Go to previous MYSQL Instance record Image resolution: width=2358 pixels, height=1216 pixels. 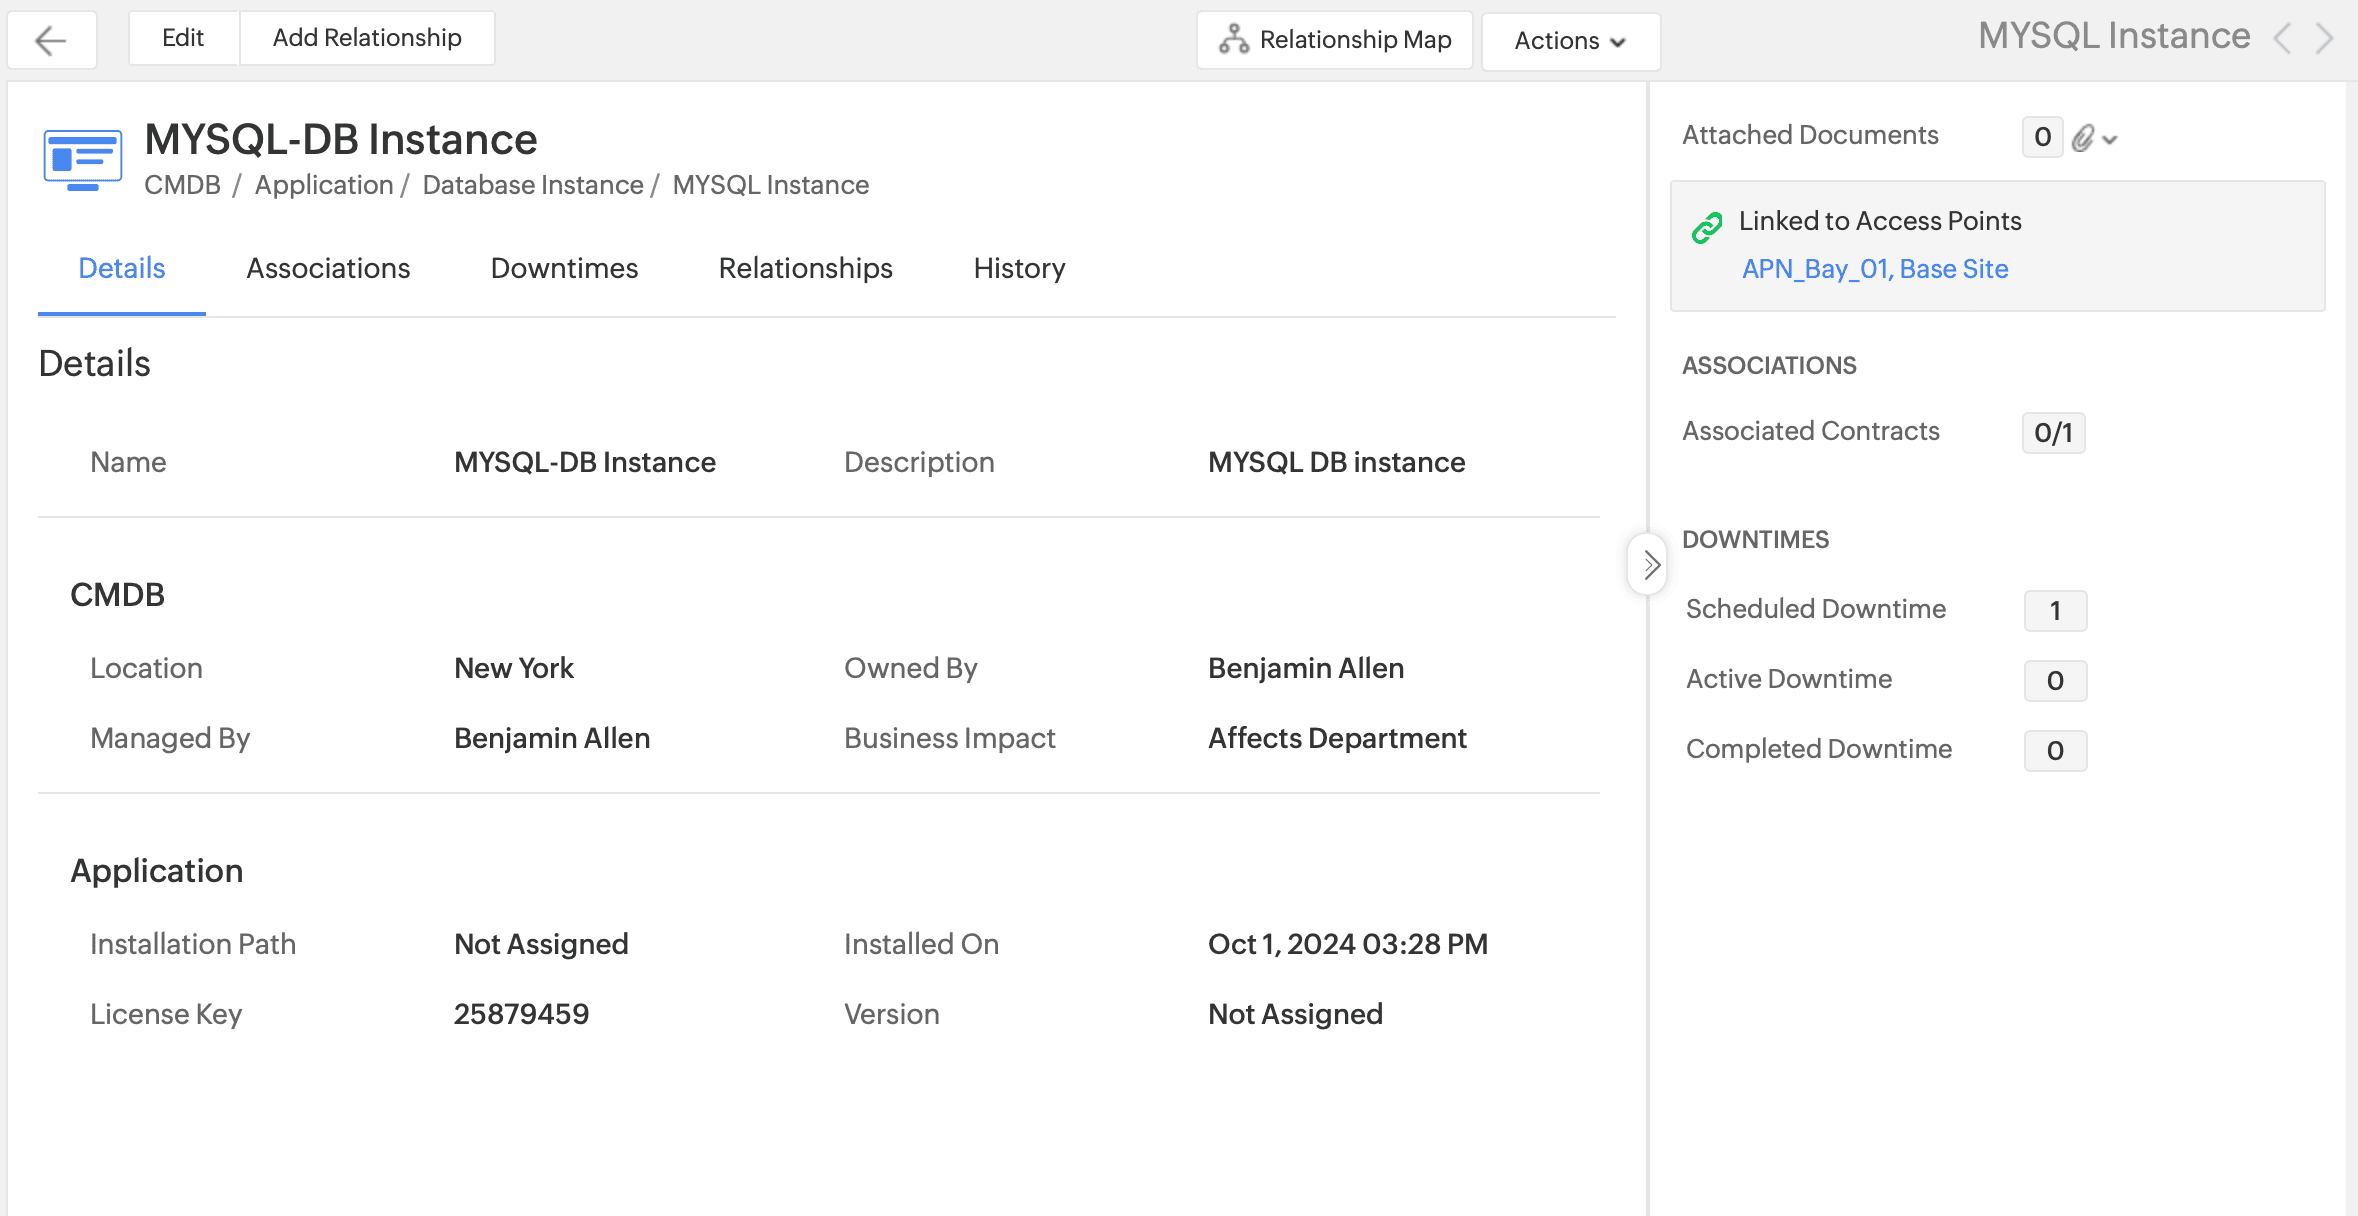click(x=2282, y=39)
